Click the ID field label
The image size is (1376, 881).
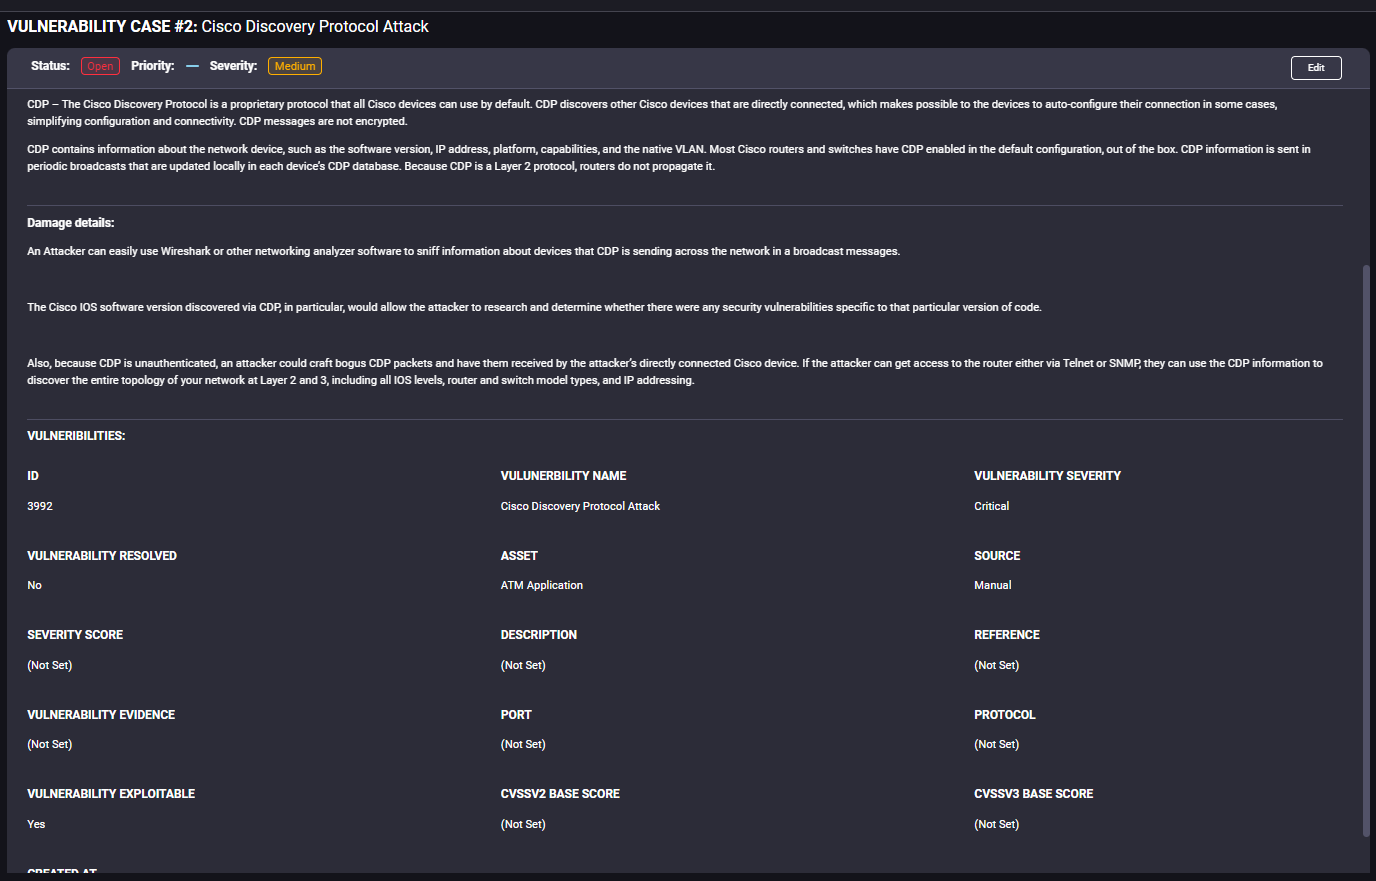pyautogui.click(x=33, y=476)
